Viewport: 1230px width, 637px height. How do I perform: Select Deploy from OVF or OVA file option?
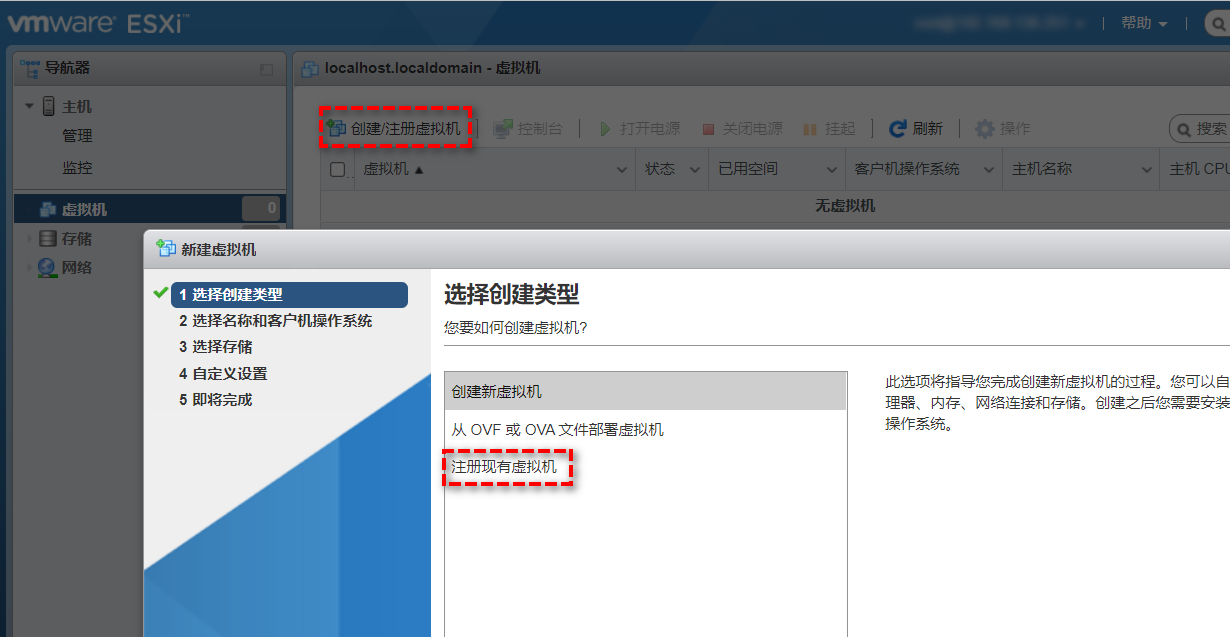pyautogui.click(x=557, y=429)
